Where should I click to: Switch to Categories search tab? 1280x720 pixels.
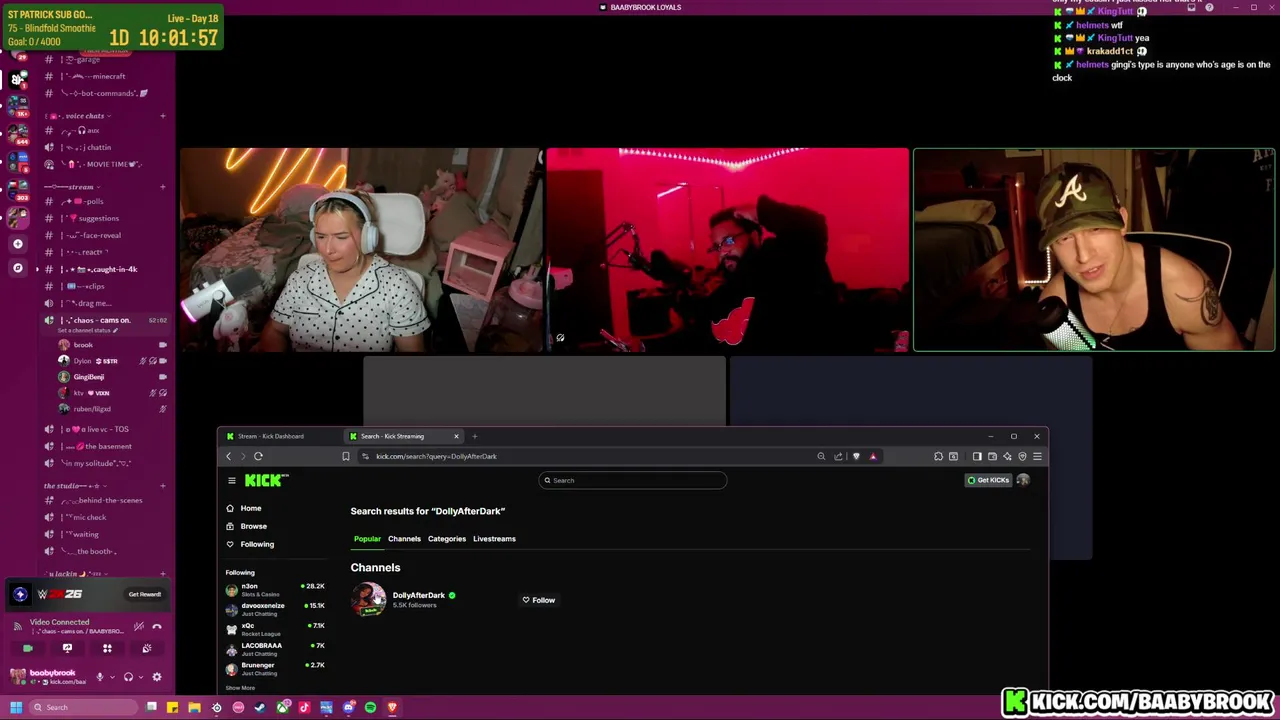pyautogui.click(x=447, y=539)
